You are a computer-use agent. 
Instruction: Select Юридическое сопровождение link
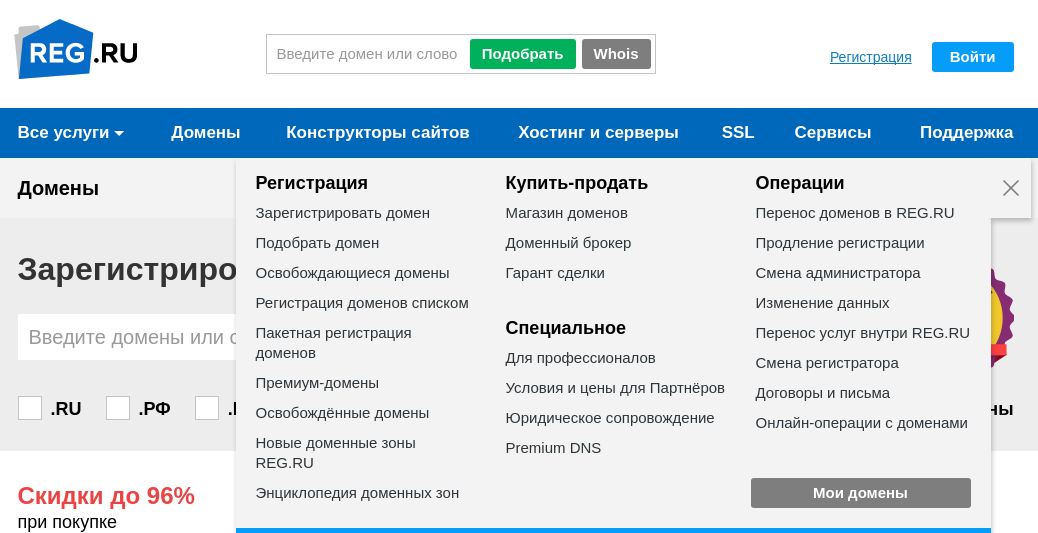pos(610,418)
